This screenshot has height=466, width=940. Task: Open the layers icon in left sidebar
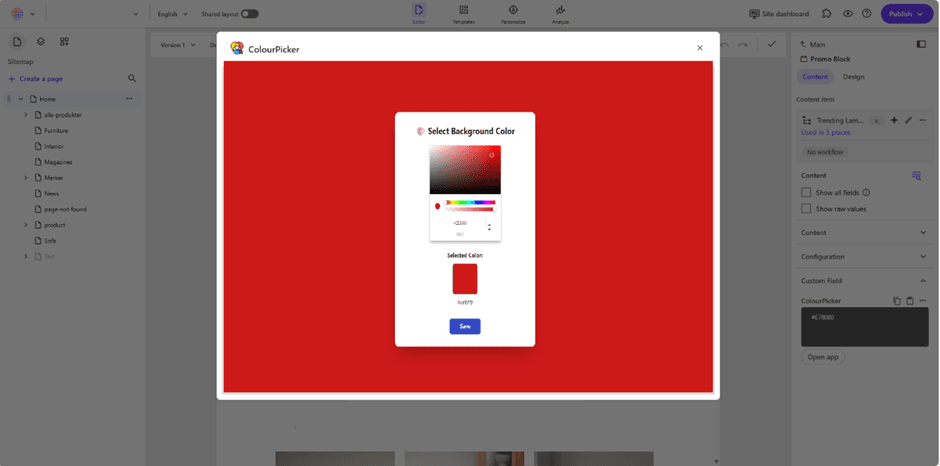[x=41, y=42]
